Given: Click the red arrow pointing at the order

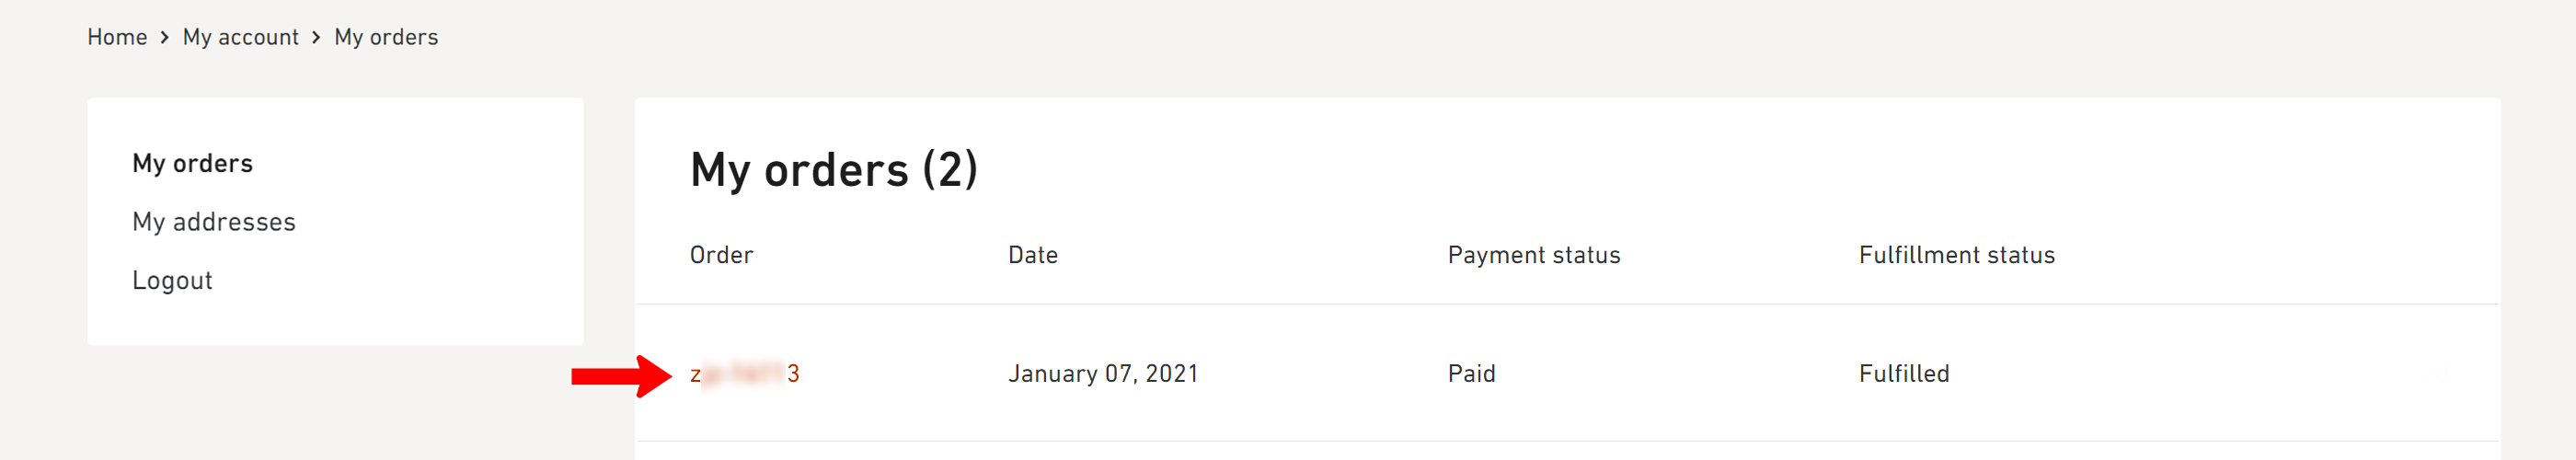Looking at the screenshot, I should coord(620,376).
